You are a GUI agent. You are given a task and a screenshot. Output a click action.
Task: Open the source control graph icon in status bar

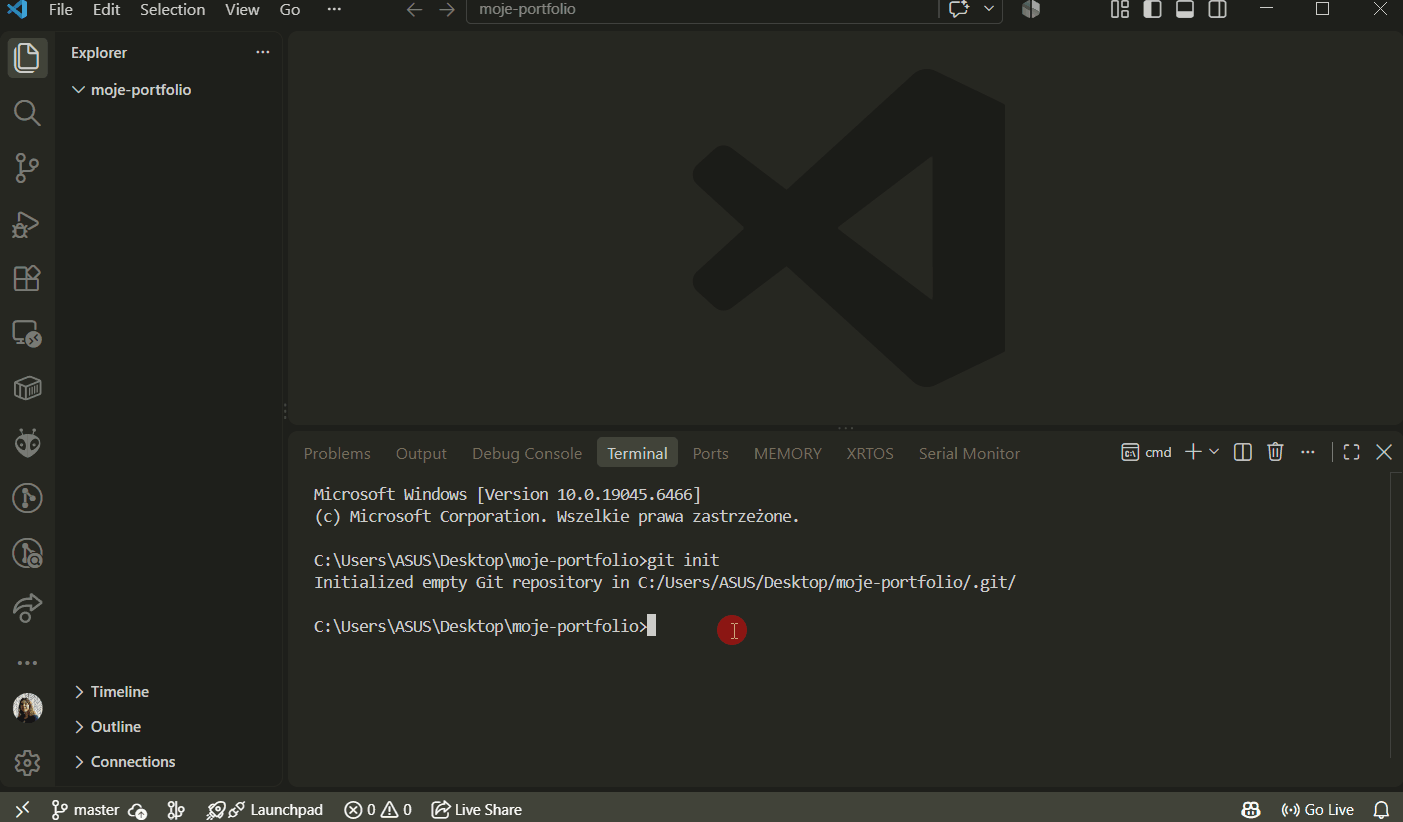click(176, 810)
